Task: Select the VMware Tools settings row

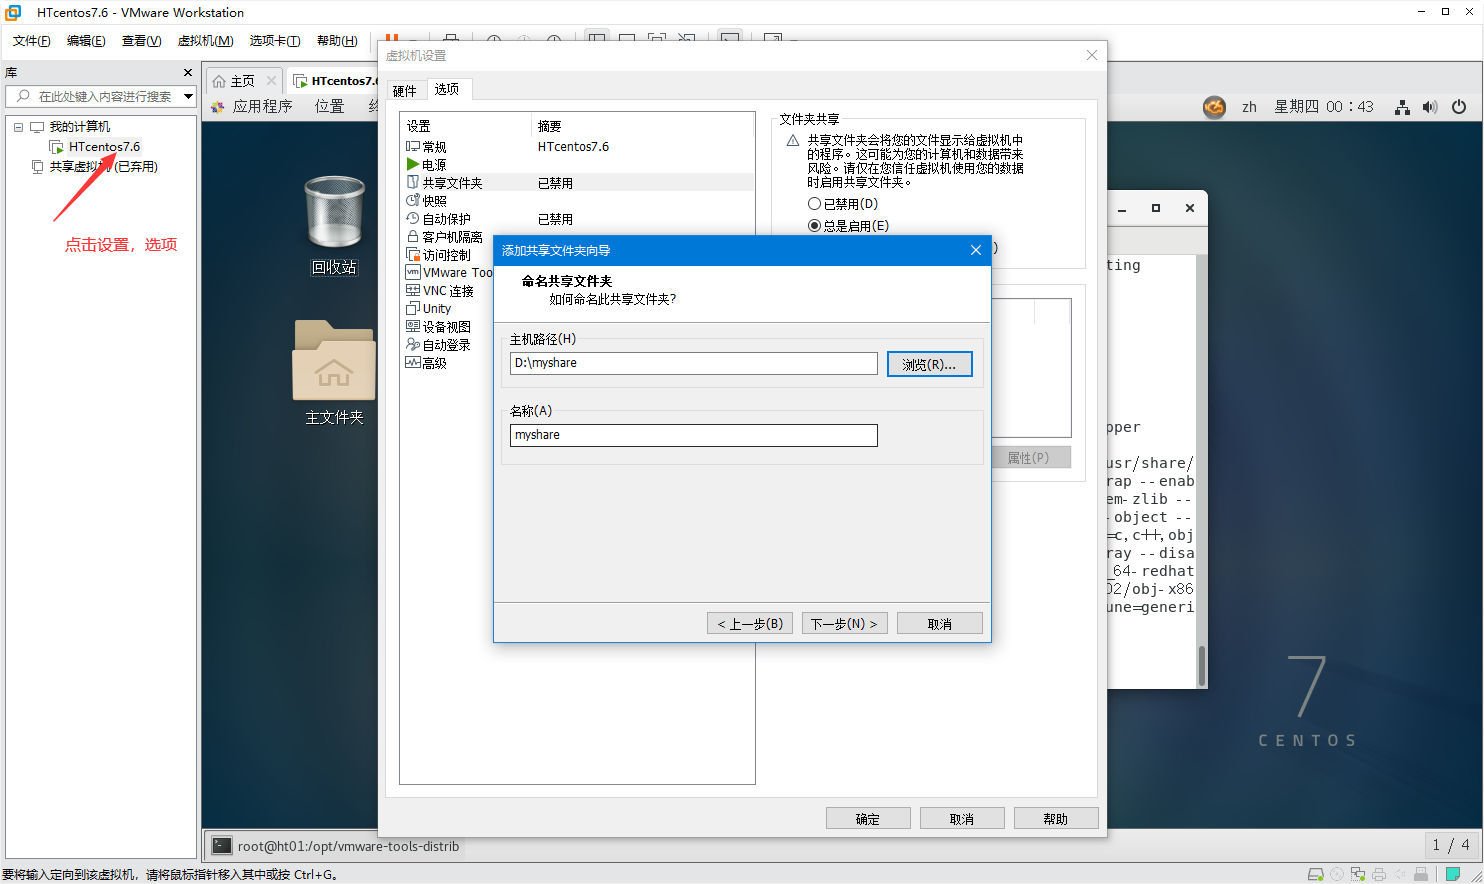Action: (448, 273)
